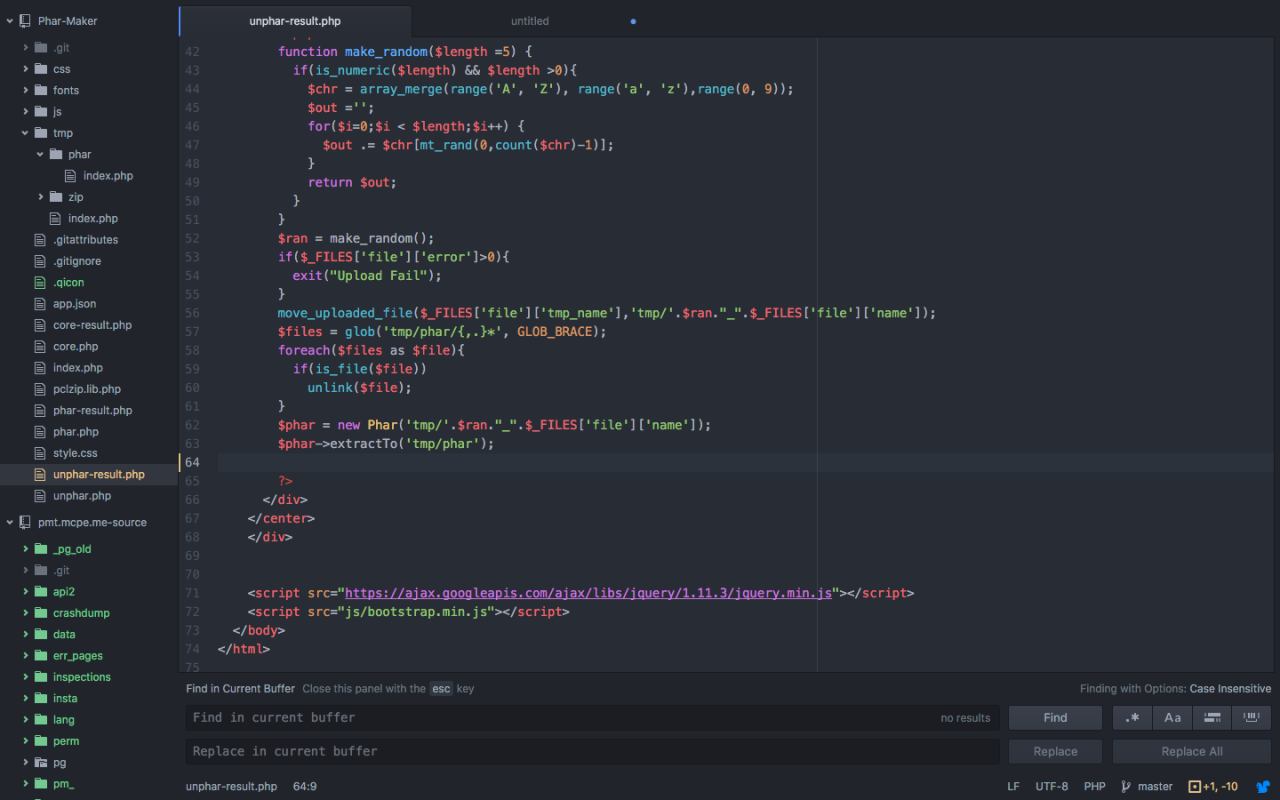
Task: Click the inspections folder icon
Action: 41,677
